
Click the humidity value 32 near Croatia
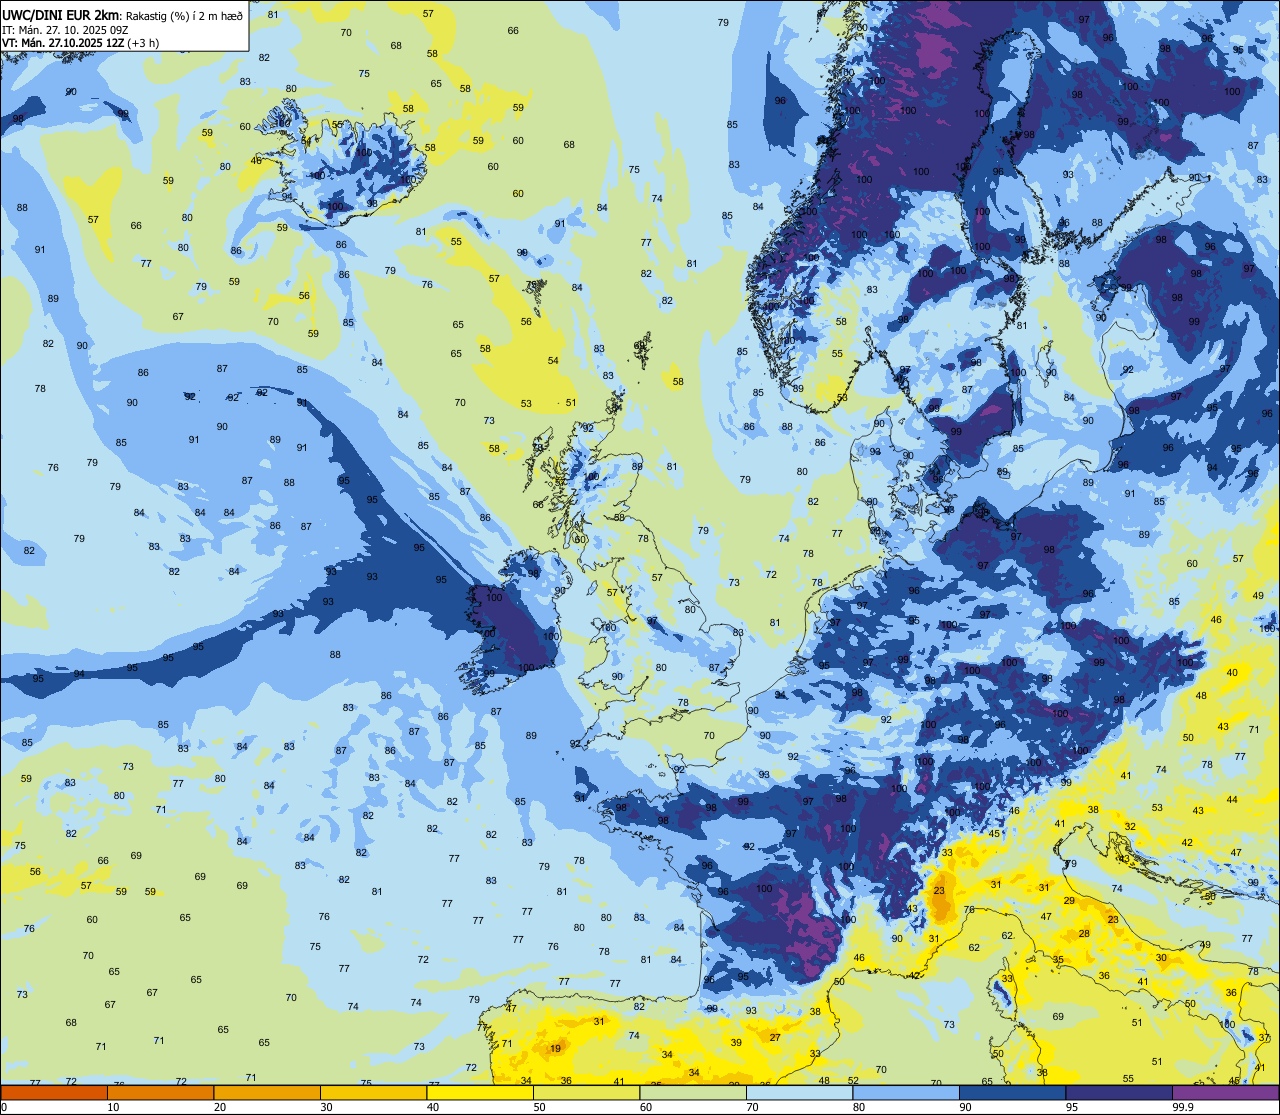(1130, 826)
